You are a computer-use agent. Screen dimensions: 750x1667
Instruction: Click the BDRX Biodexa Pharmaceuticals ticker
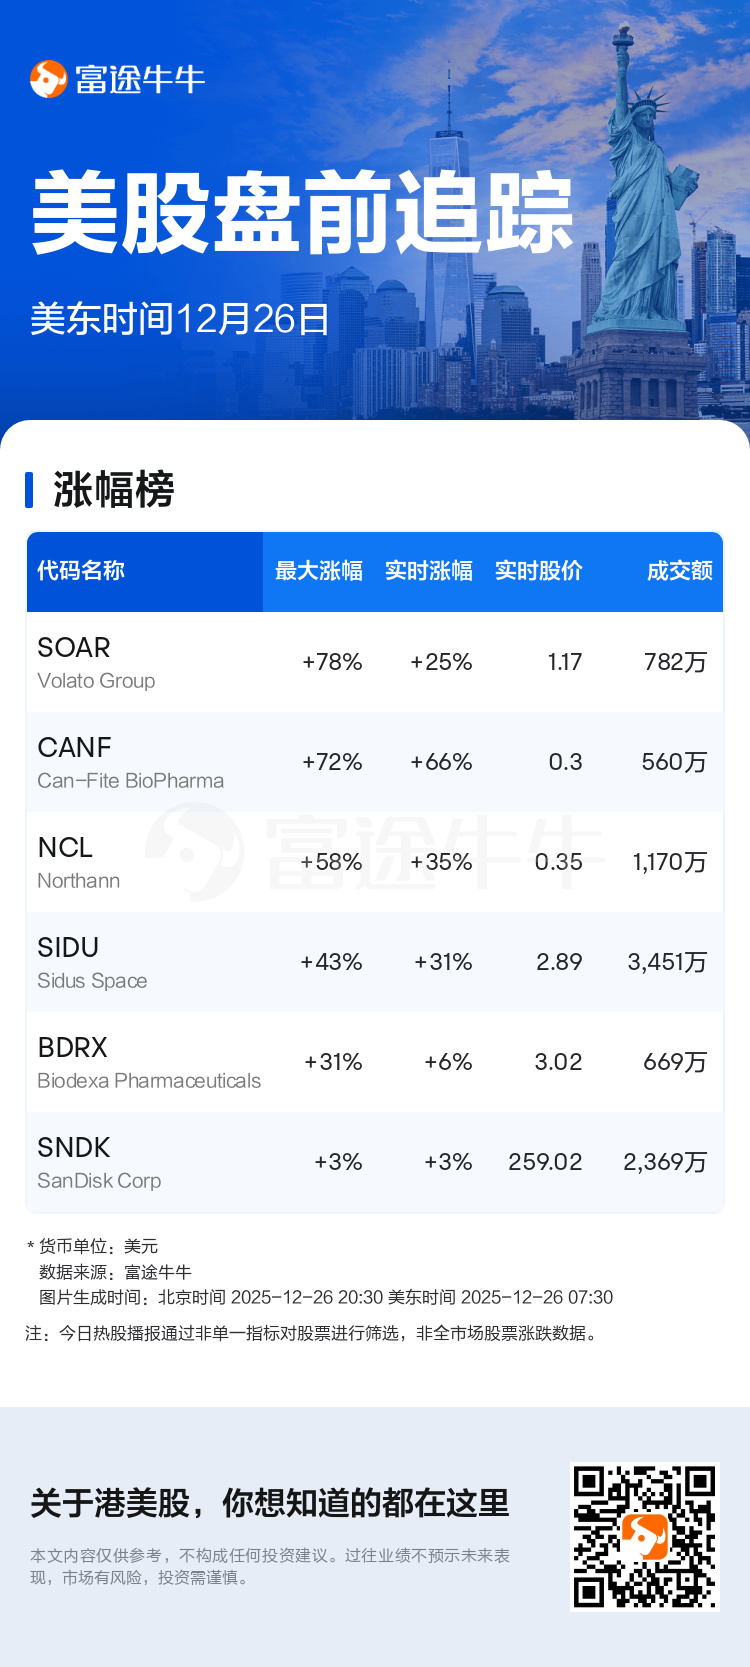pos(148,1062)
